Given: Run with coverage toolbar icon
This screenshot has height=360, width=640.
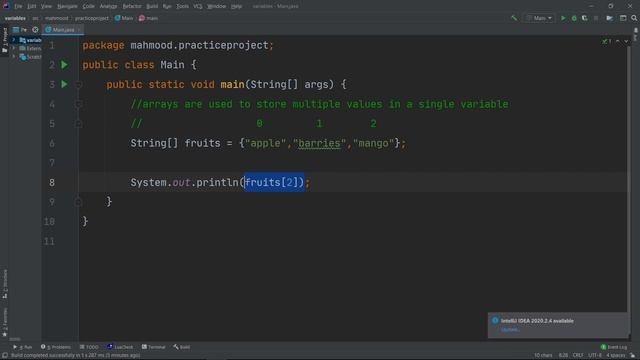Looking at the screenshot, I should [584, 18].
